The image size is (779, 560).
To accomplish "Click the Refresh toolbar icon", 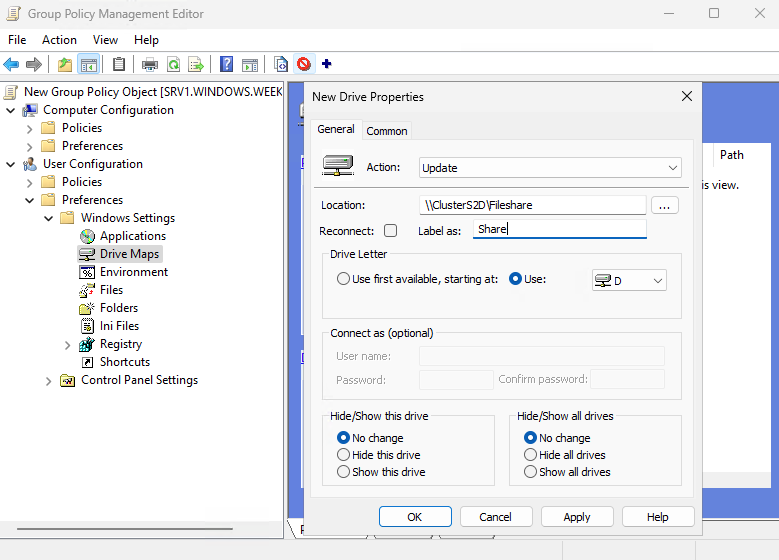I will coord(173,64).
